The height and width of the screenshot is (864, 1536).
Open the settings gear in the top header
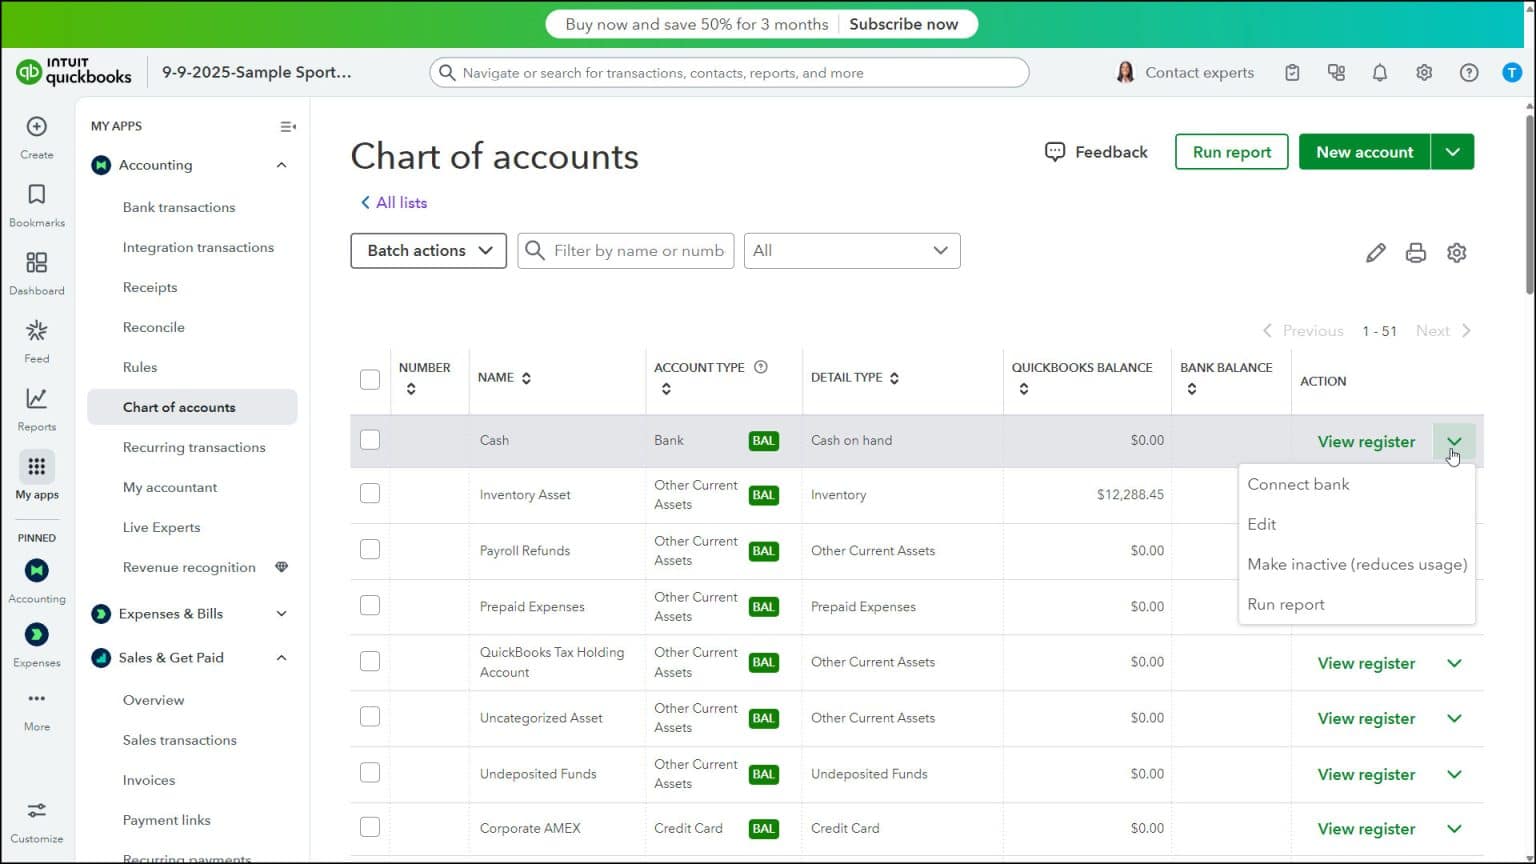1424,72
